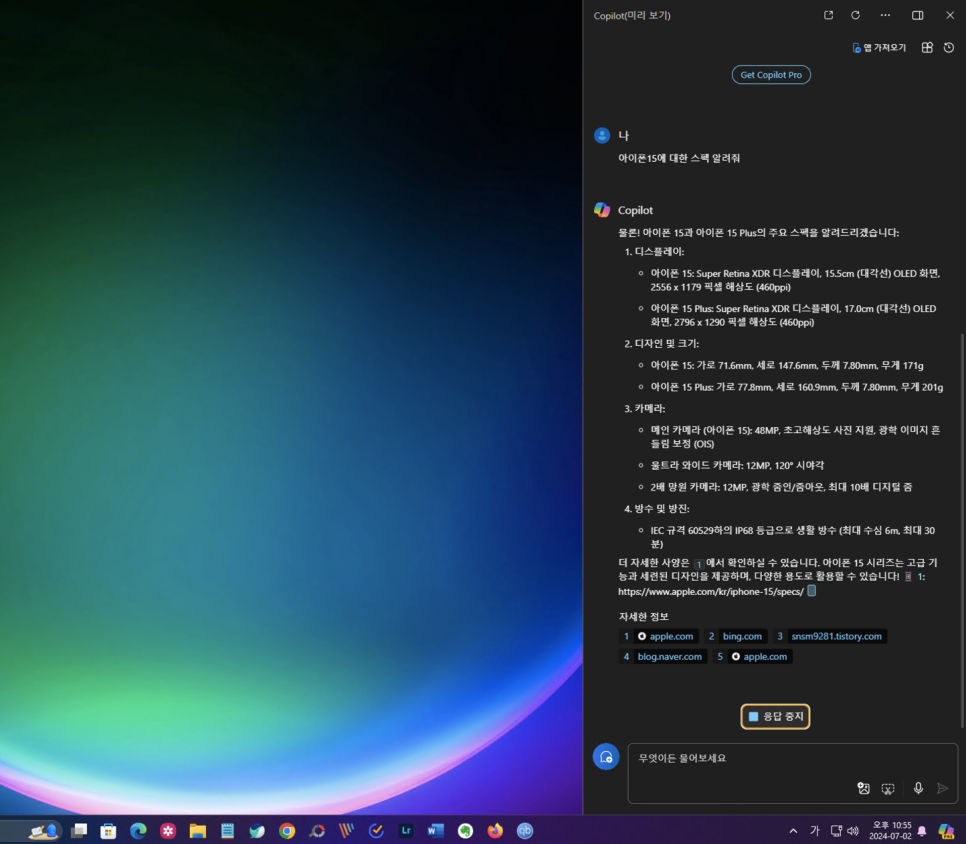The image size is (966, 844).
Task: Click the Get Copilot Pro button
Action: [x=771, y=75]
